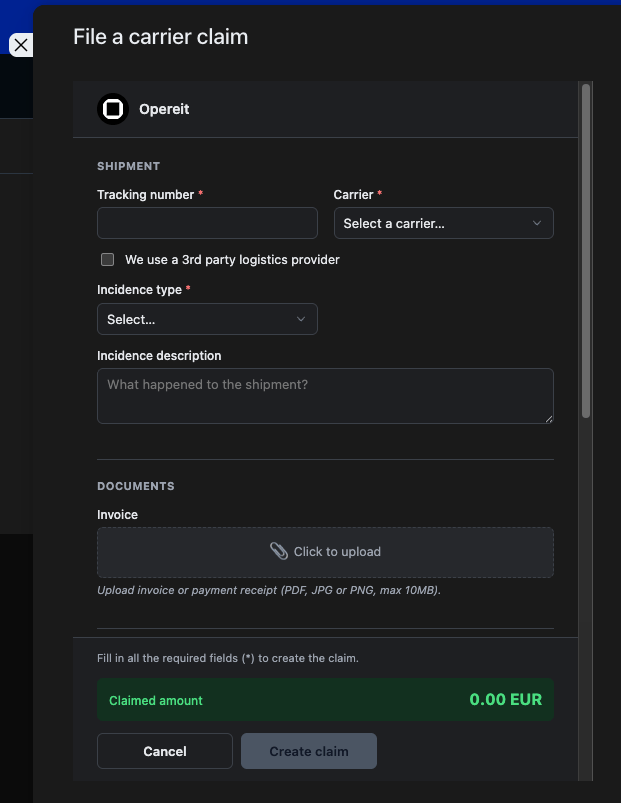Viewport: 621px width, 803px height.
Task: Click the Cancel button
Action: tap(165, 751)
